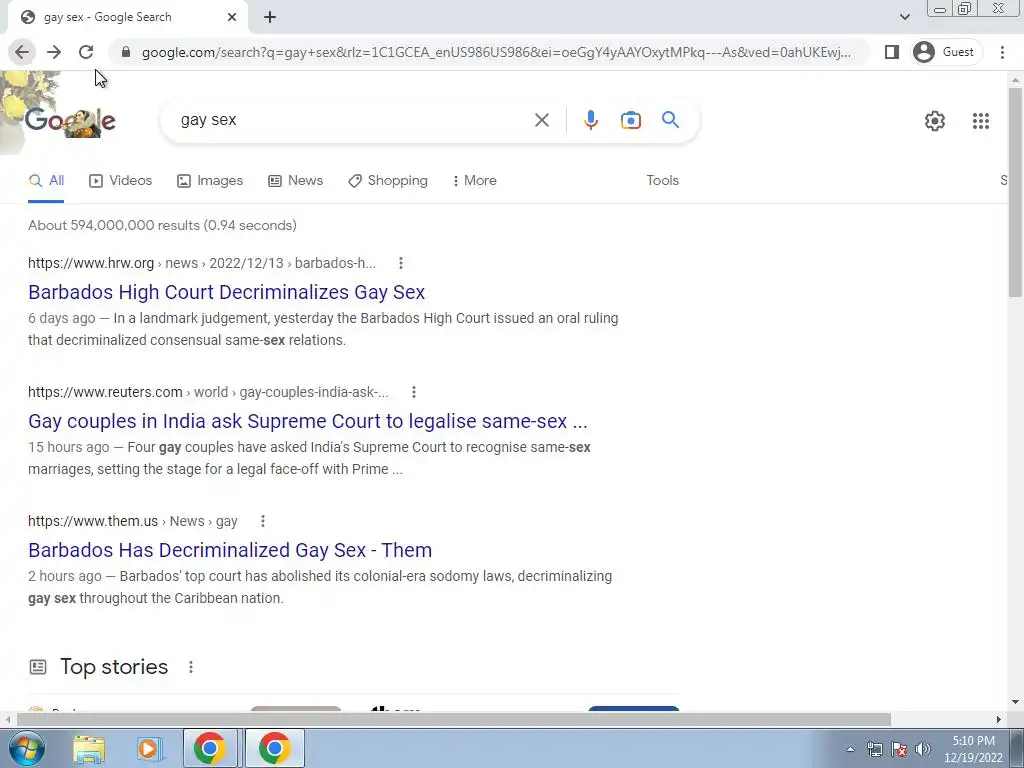Click the address bar URL
The height and width of the screenshot is (768, 1024).
click(x=496, y=52)
